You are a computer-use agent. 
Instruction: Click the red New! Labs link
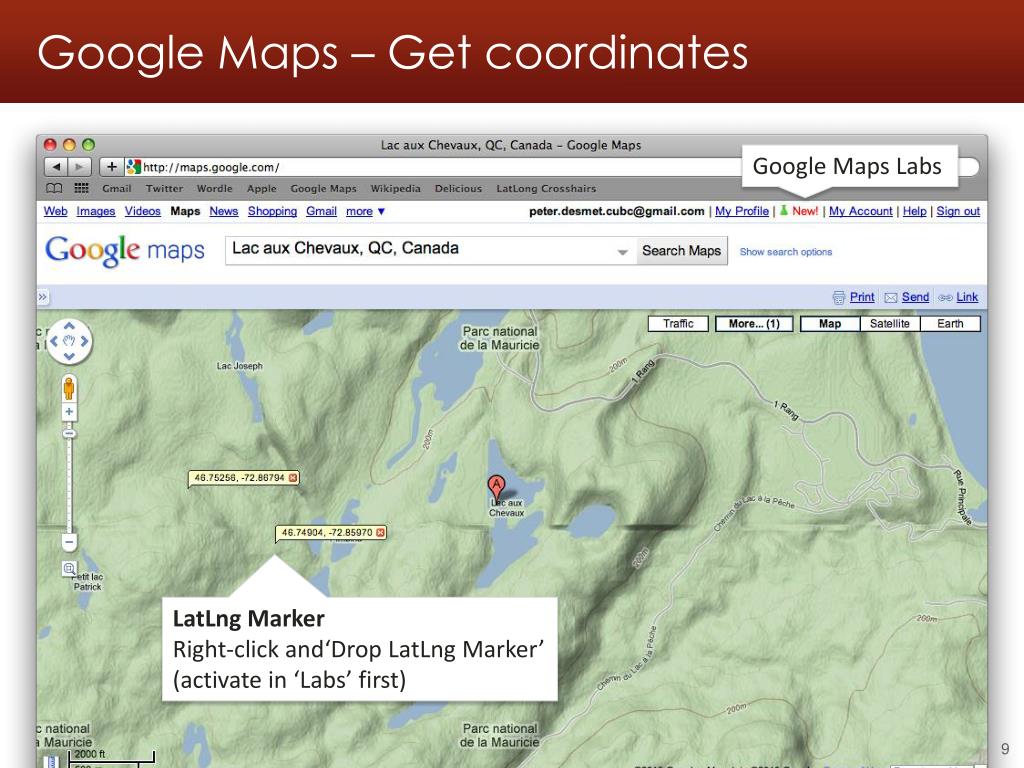pyautogui.click(x=805, y=211)
